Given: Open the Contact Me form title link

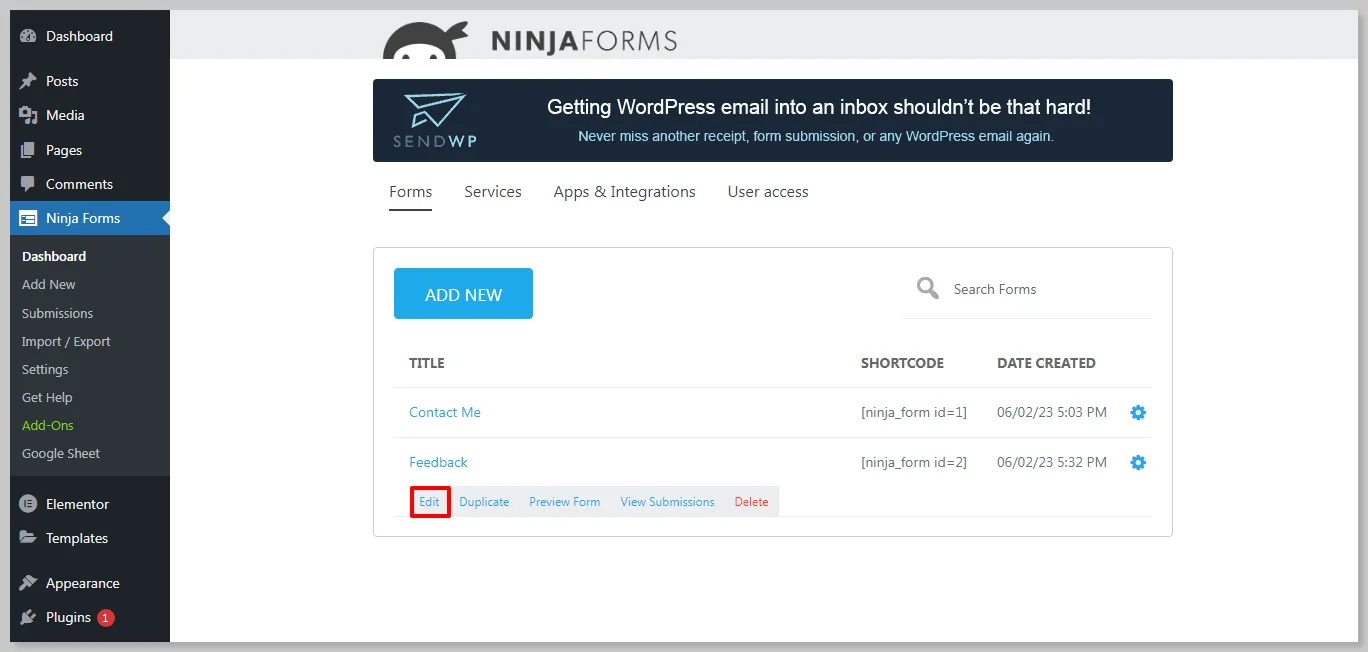Looking at the screenshot, I should 445,413.
